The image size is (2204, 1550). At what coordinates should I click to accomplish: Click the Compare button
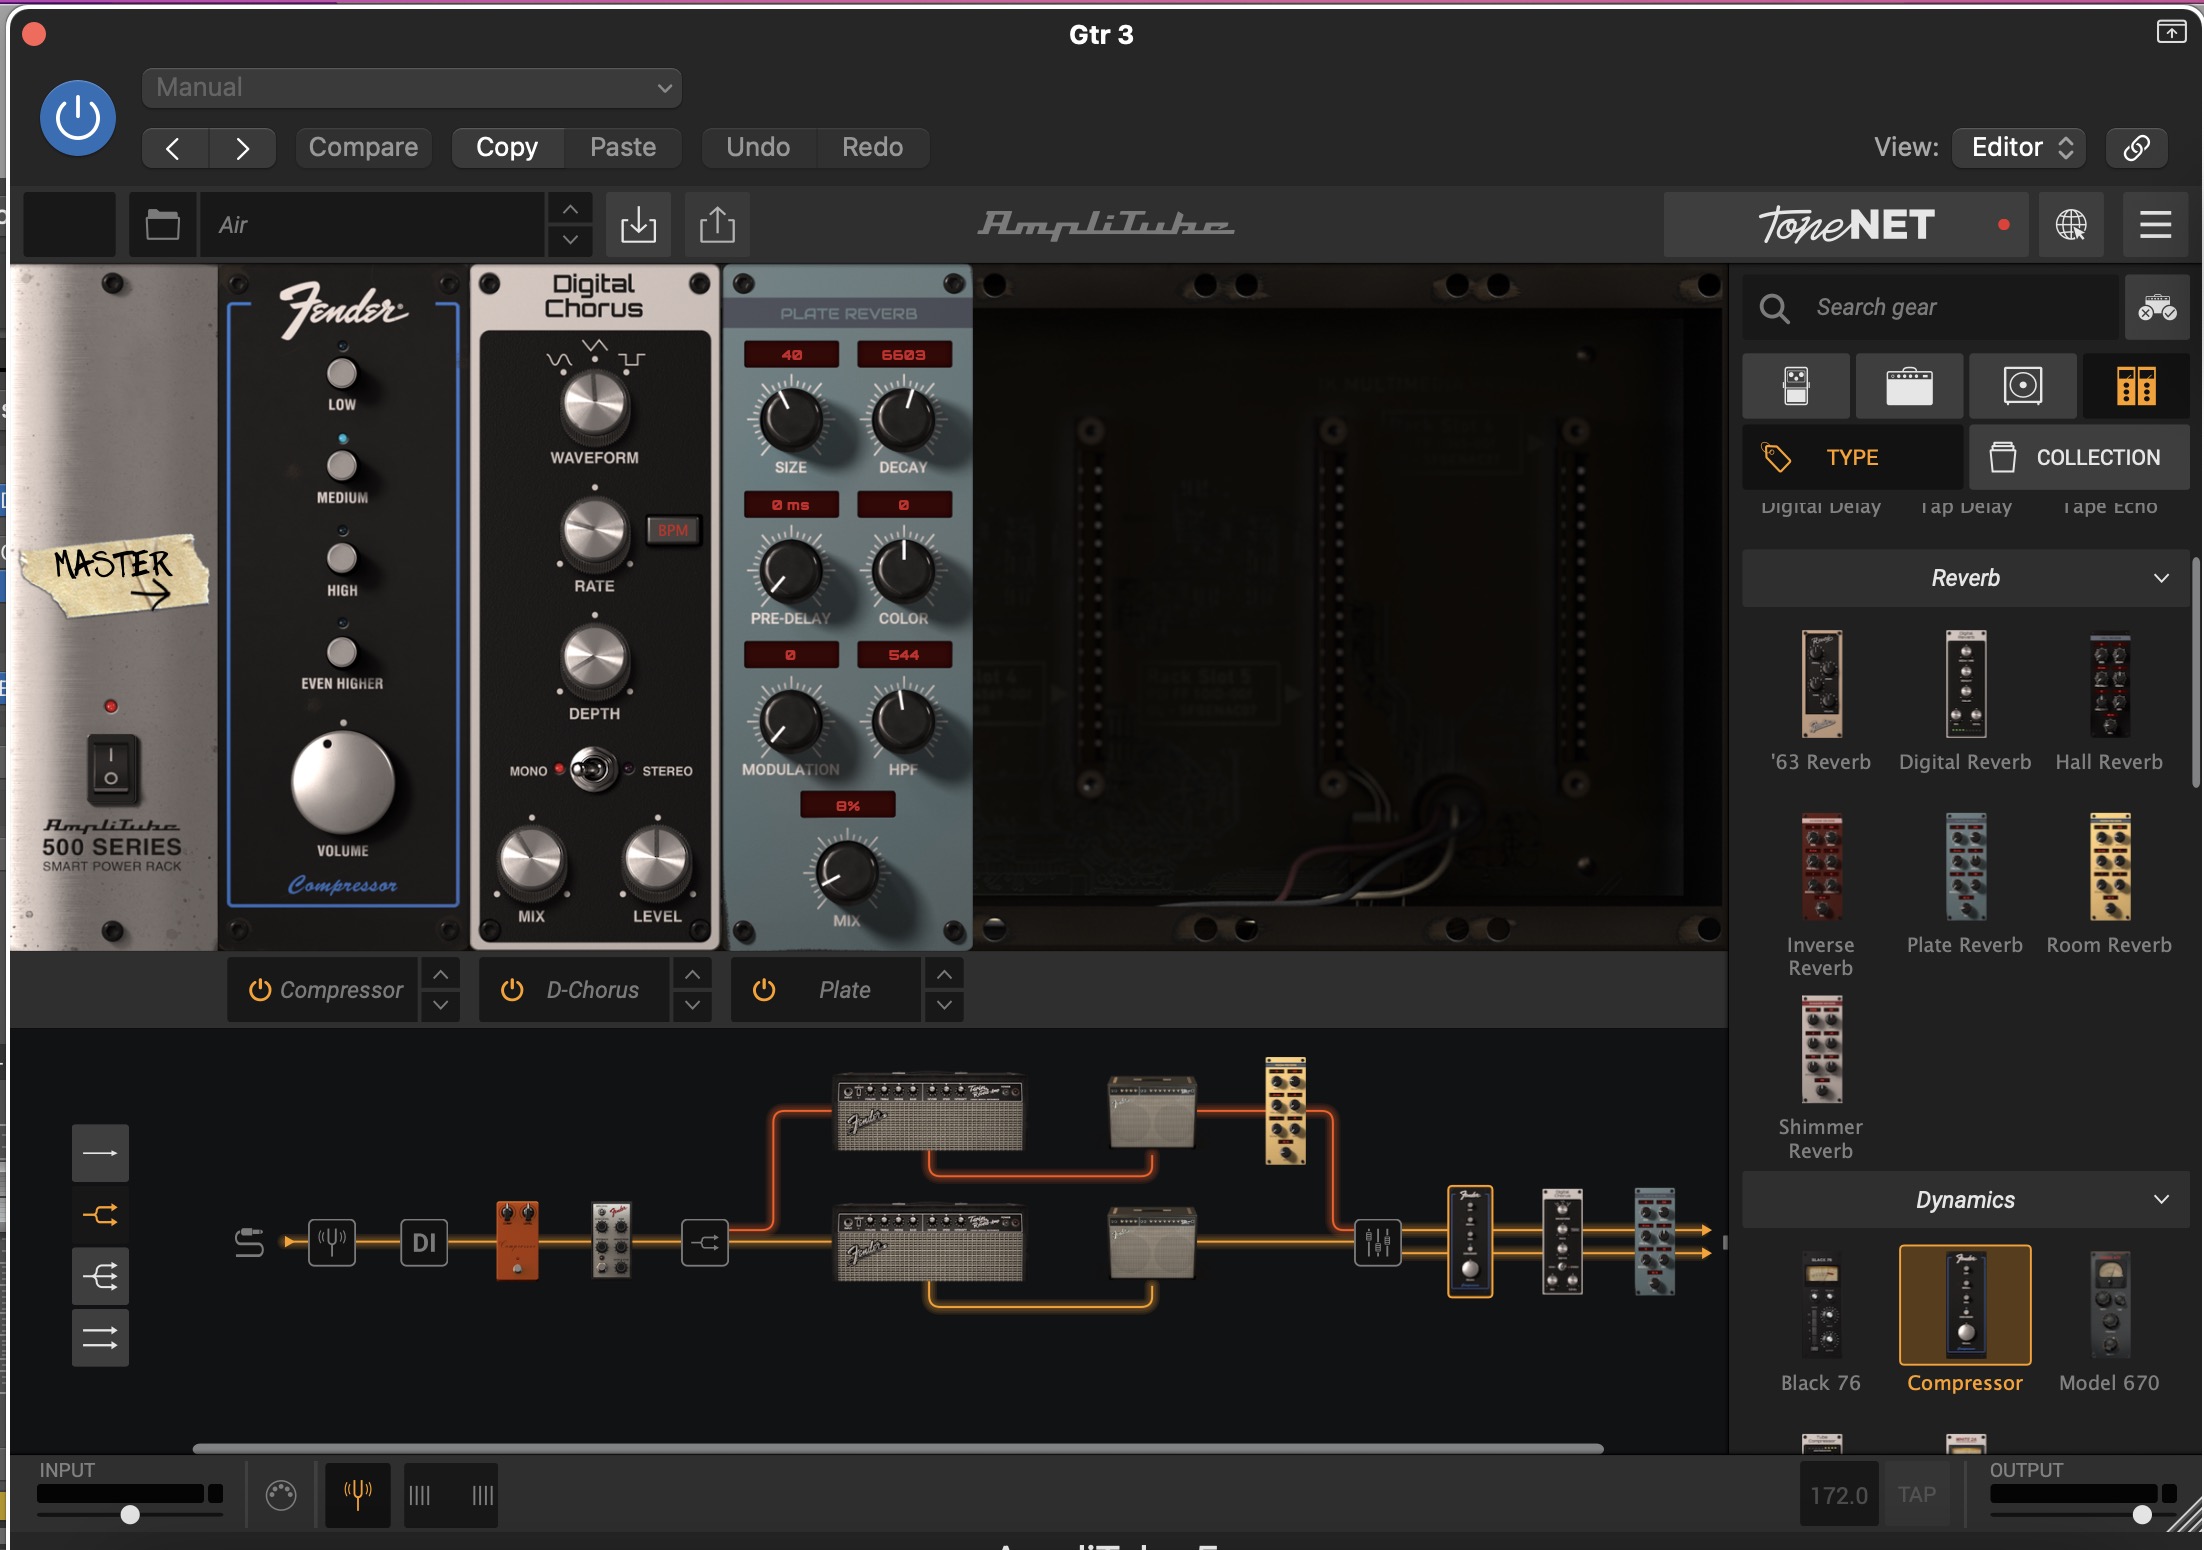click(363, 147)
